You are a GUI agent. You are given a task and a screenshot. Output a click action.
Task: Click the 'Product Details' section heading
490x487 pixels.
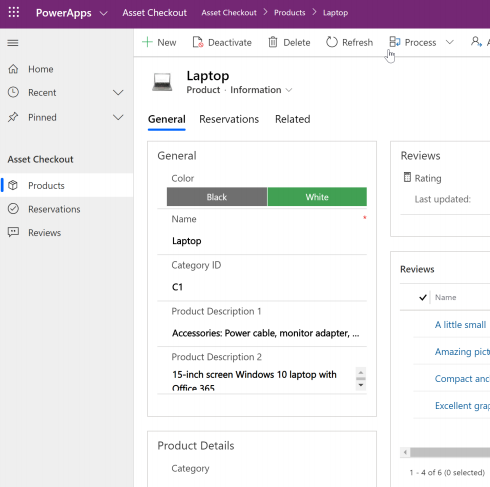[196, 446]
